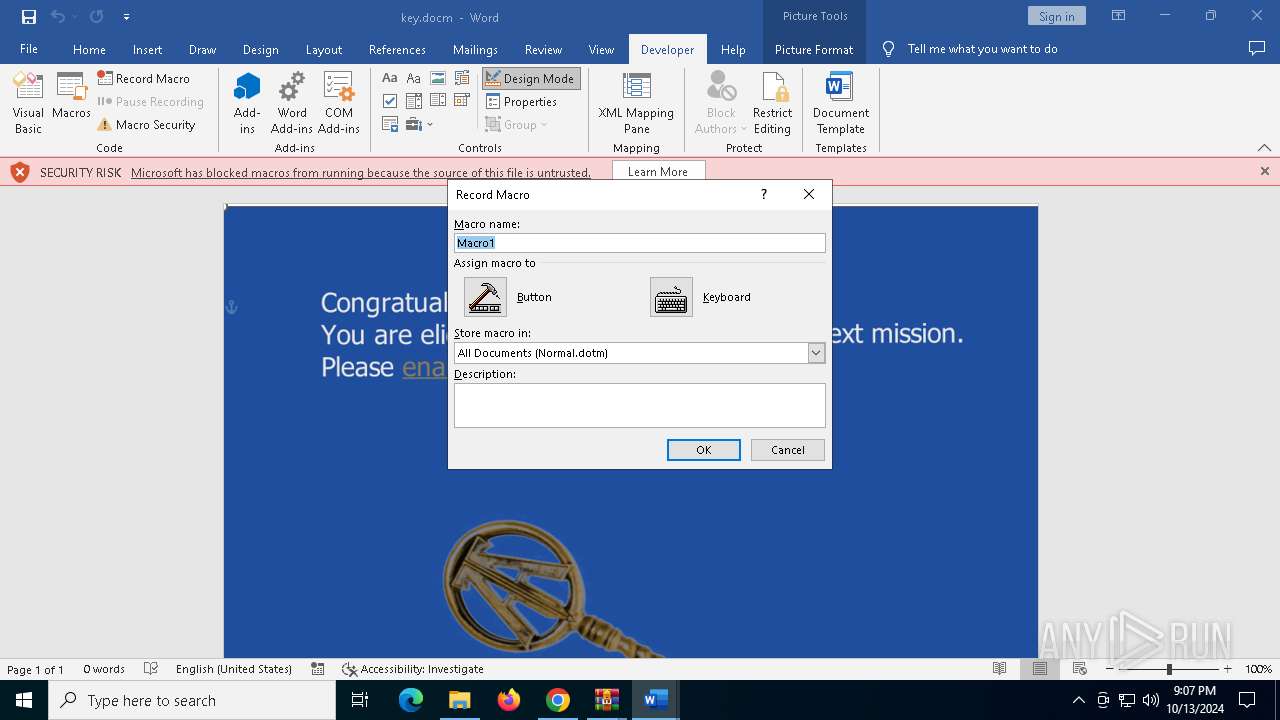Open Firefox from taskbar

pos(509,700)
